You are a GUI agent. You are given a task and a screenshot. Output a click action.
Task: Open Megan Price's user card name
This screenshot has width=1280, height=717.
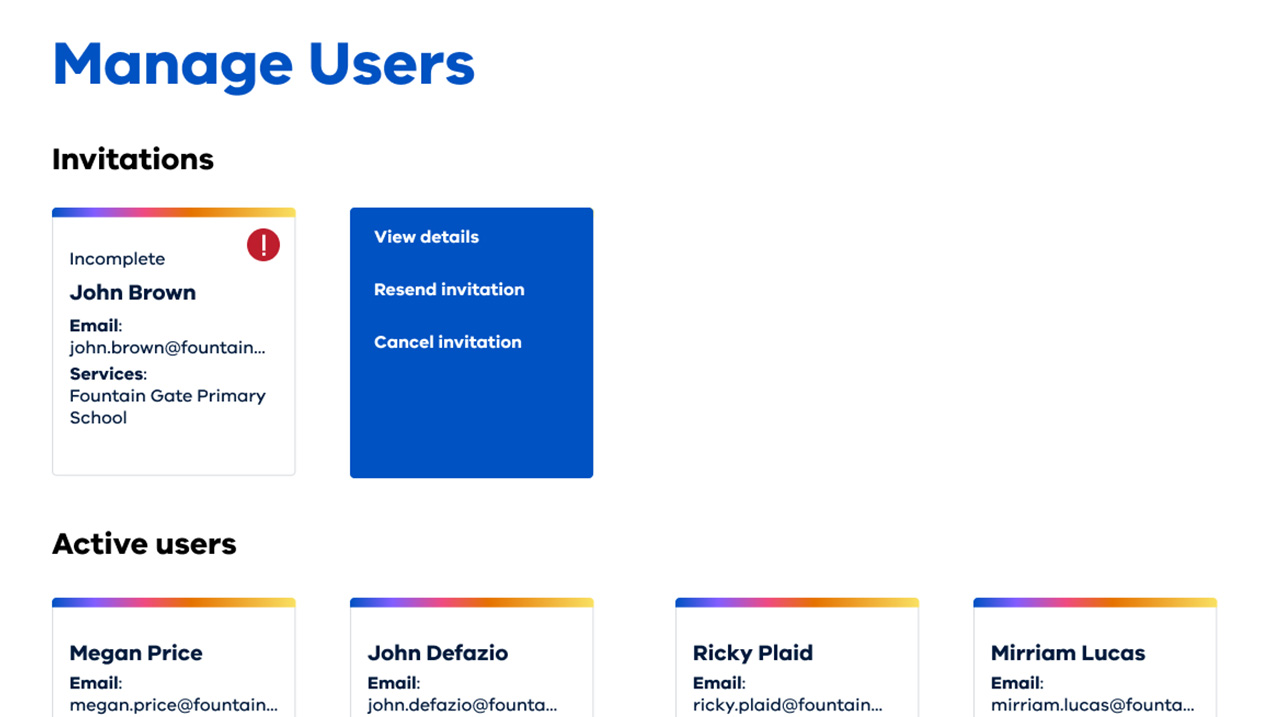(x=136, y=653)
